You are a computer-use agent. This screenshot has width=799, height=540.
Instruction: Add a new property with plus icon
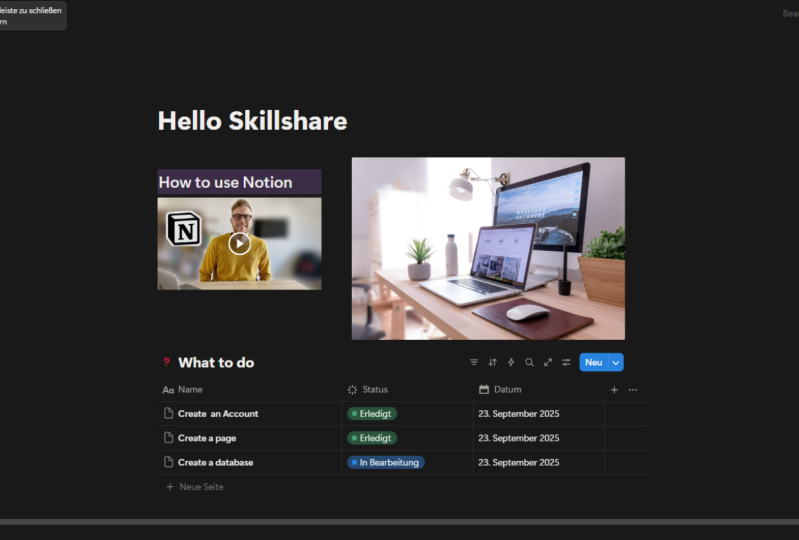(x=614, y=390)
